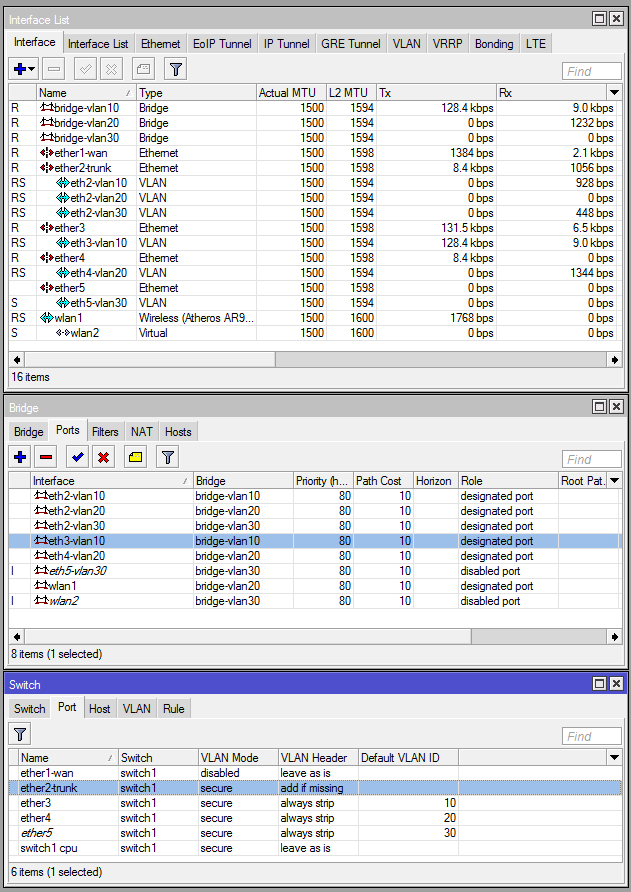The height and width of the screenshot is (892, 631).
Task: Open Filters tab in Bridge window
Action: tap(105, 432)
